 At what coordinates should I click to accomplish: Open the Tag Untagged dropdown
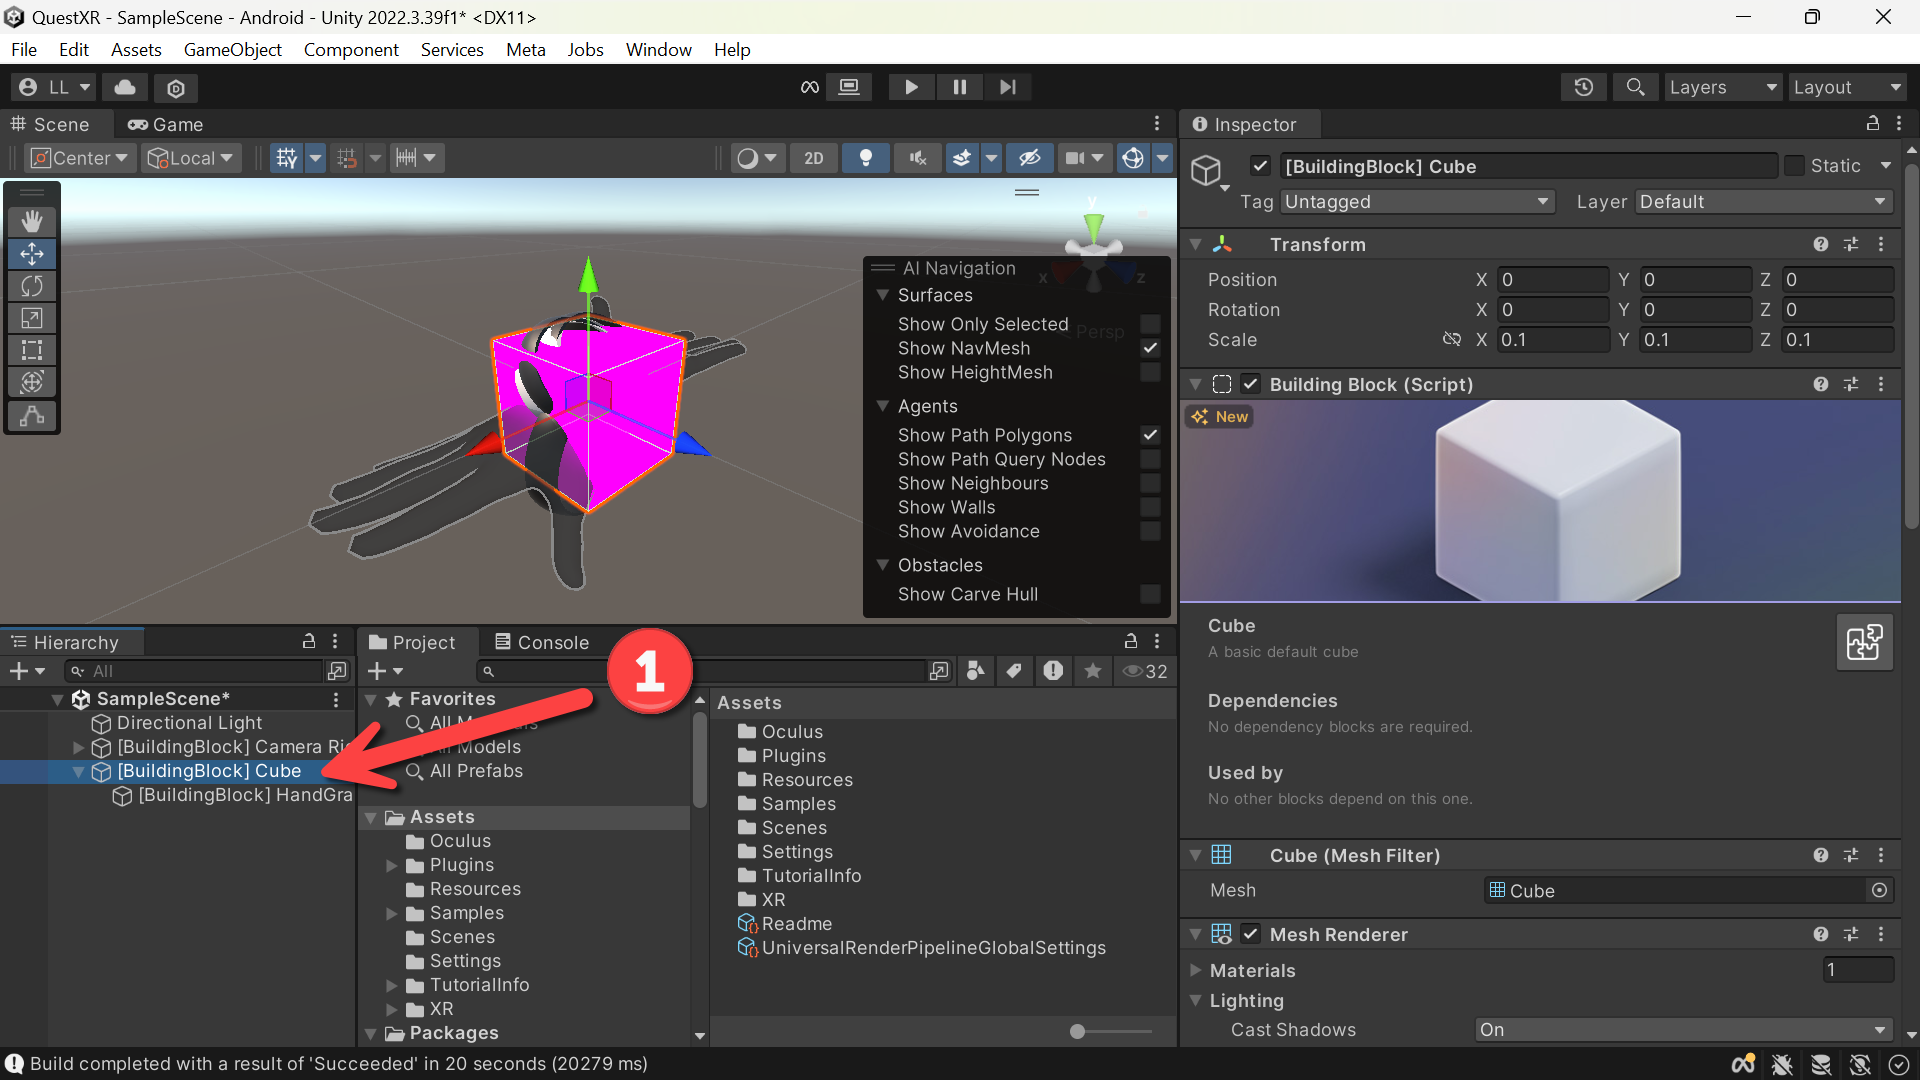coord(1418,202)
